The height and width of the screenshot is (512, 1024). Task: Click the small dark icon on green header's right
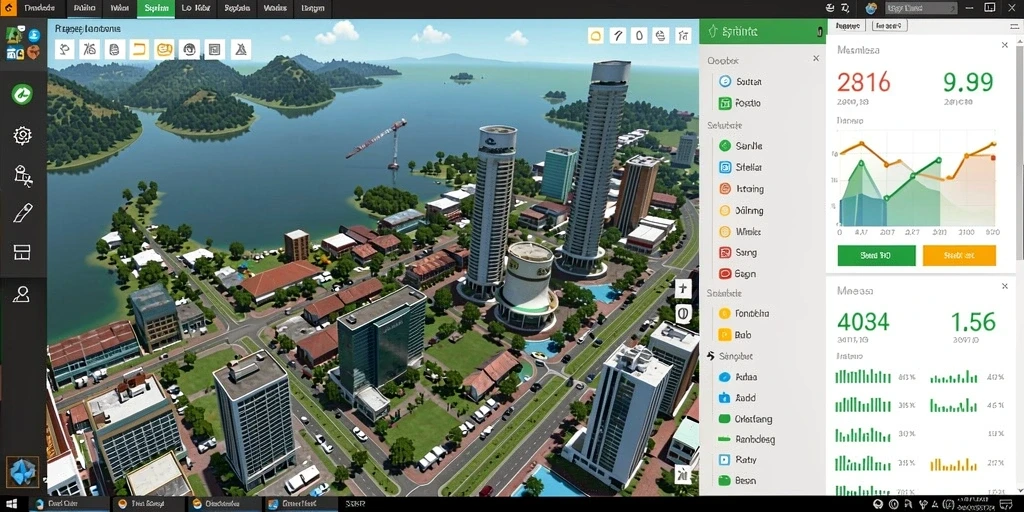(820, 31)
